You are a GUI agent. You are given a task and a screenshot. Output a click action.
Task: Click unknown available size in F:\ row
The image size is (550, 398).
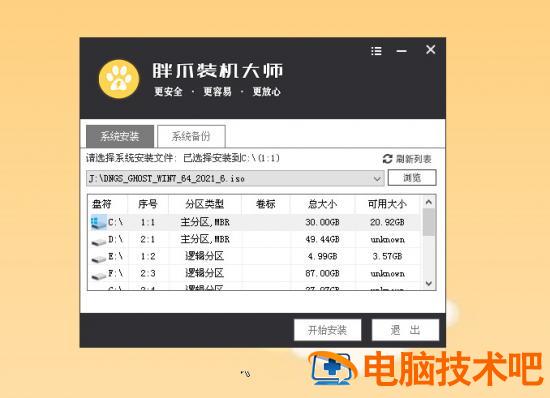(x=388, y=274)
